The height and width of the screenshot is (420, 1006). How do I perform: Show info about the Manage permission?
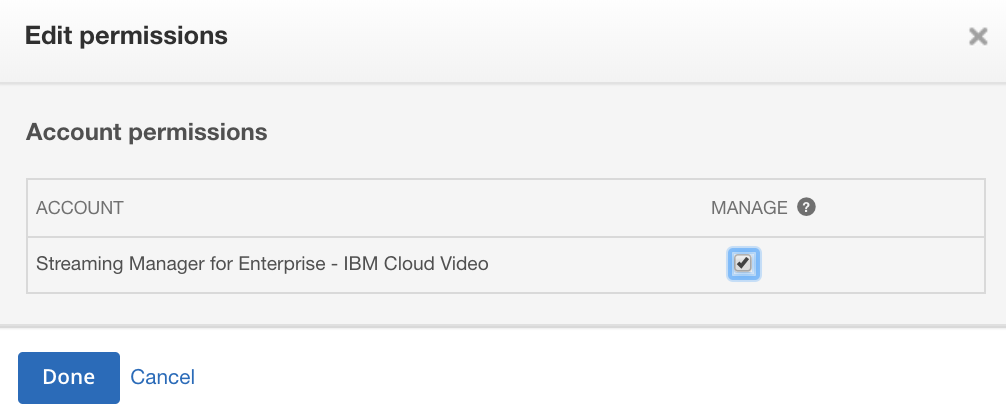click(806, 207)
